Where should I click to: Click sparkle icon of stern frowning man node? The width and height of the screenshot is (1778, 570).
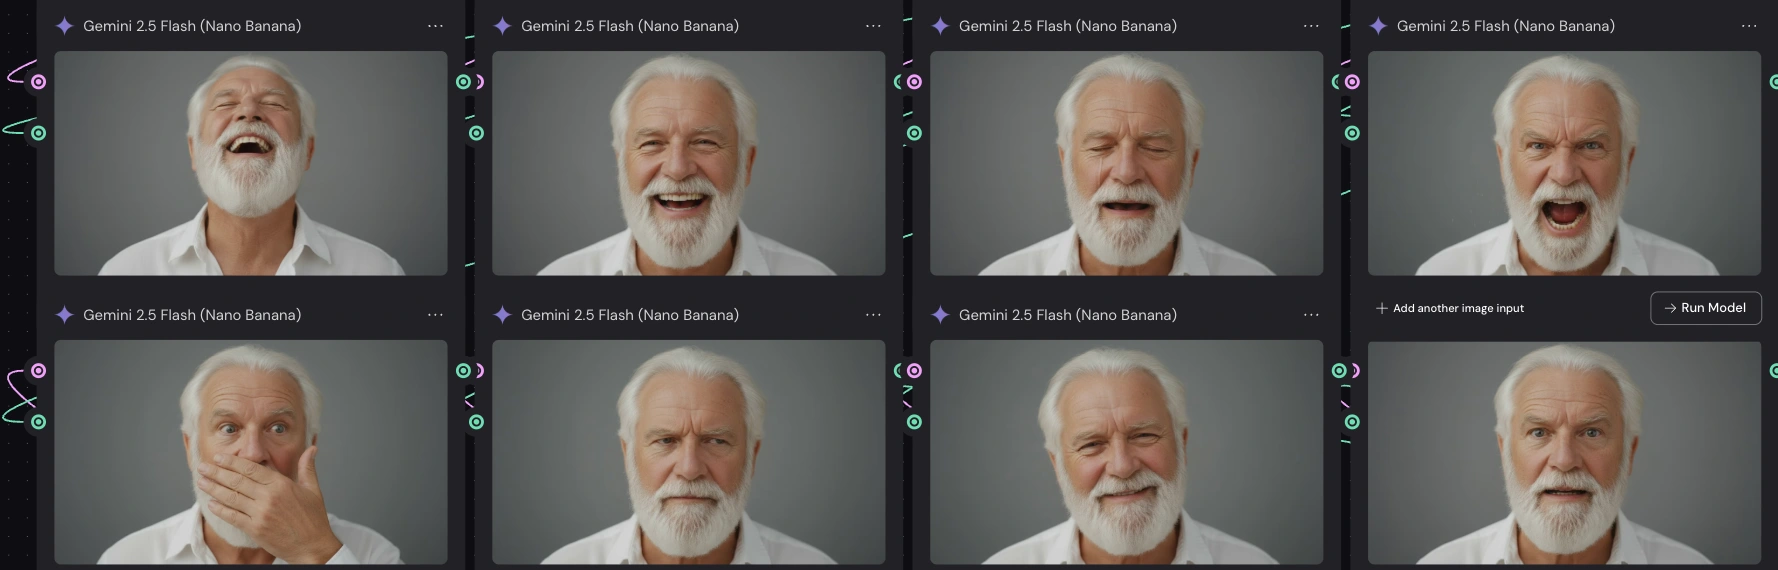(503, 315)
